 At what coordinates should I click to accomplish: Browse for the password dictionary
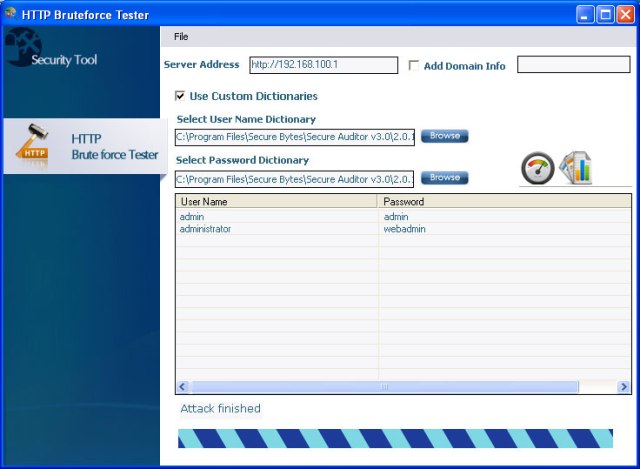click(444, 178)
